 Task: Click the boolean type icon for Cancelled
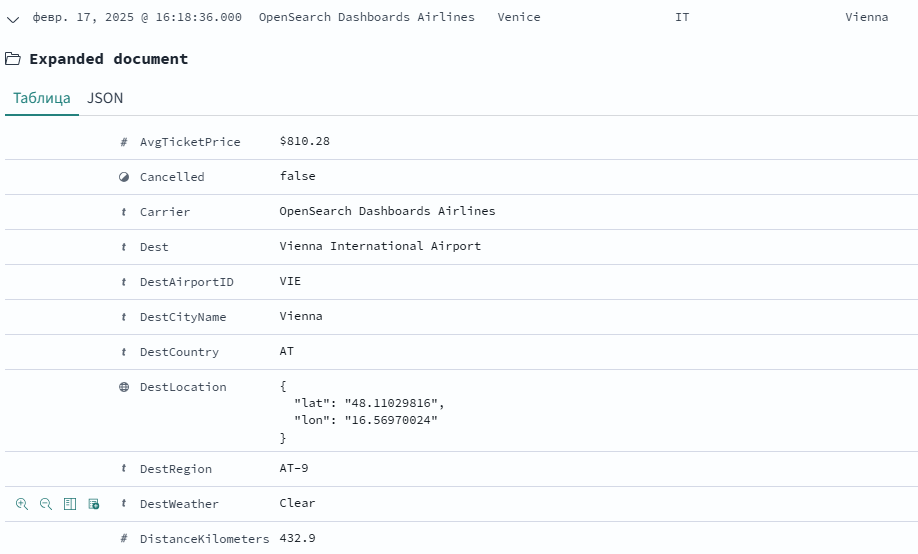[124, 177]
